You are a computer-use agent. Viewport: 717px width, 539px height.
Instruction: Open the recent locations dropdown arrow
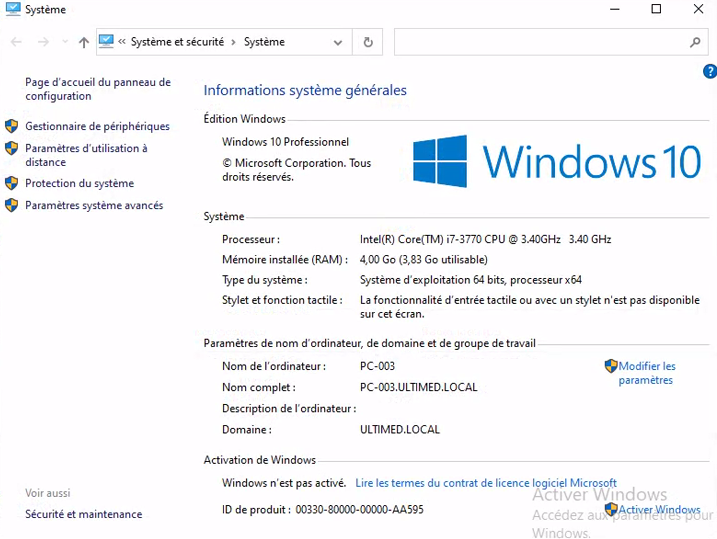(65, 42)
